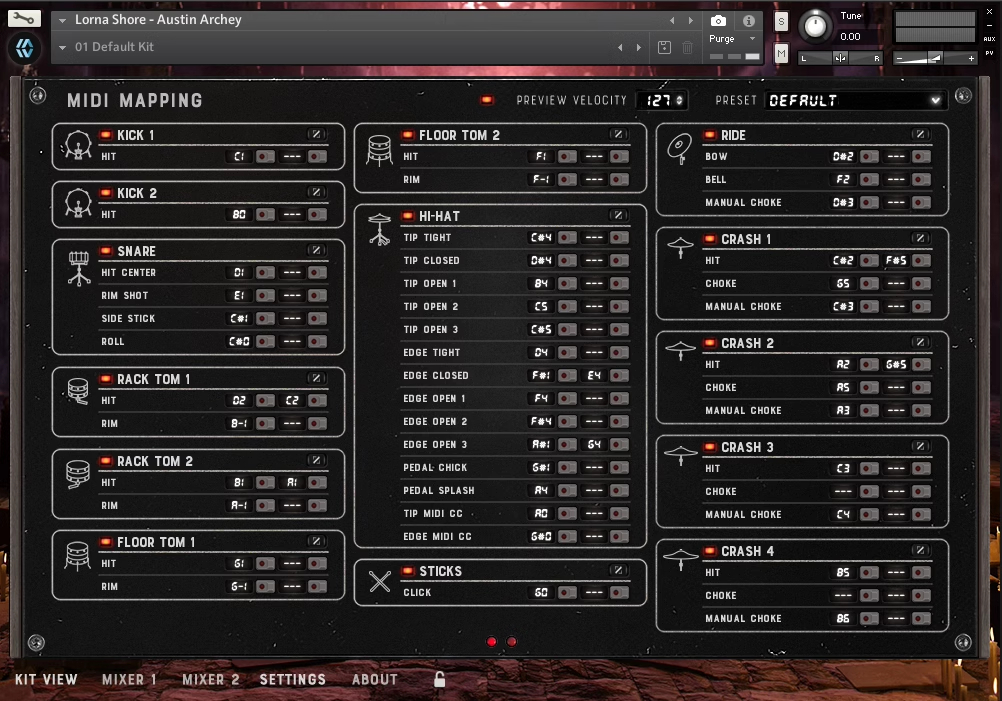This screenshot has width=1002, height=701.
Task: Toggle the Ride red LED
Action: (x=709, y=135)
